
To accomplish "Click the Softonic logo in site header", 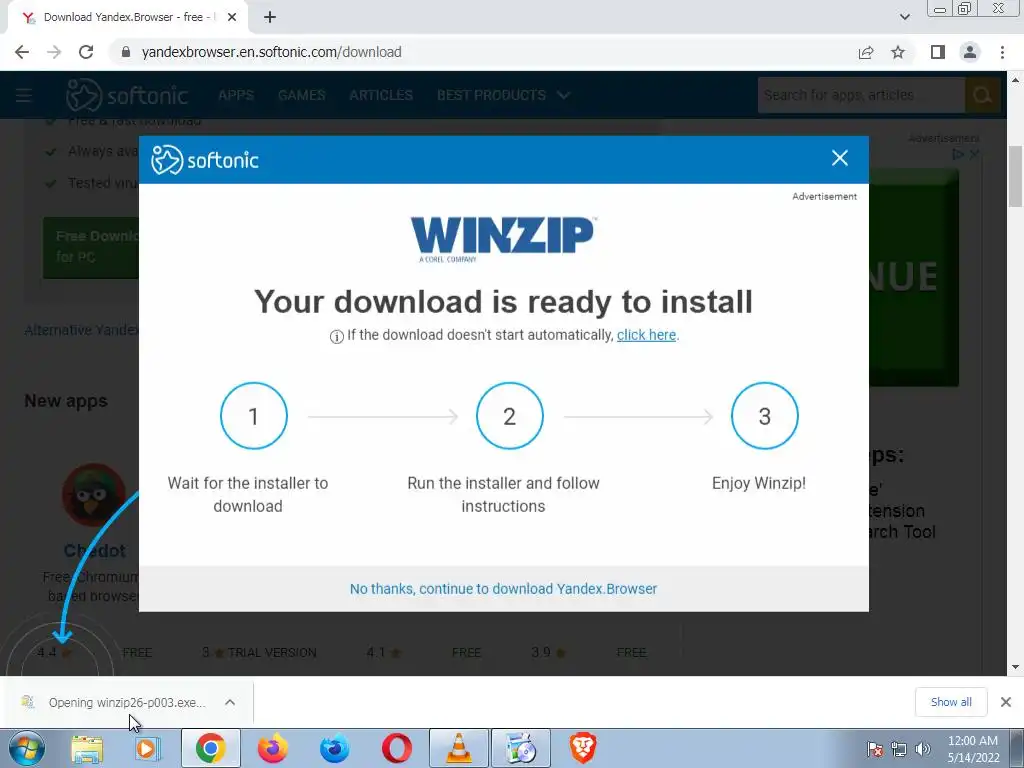I will coord(127,95).
